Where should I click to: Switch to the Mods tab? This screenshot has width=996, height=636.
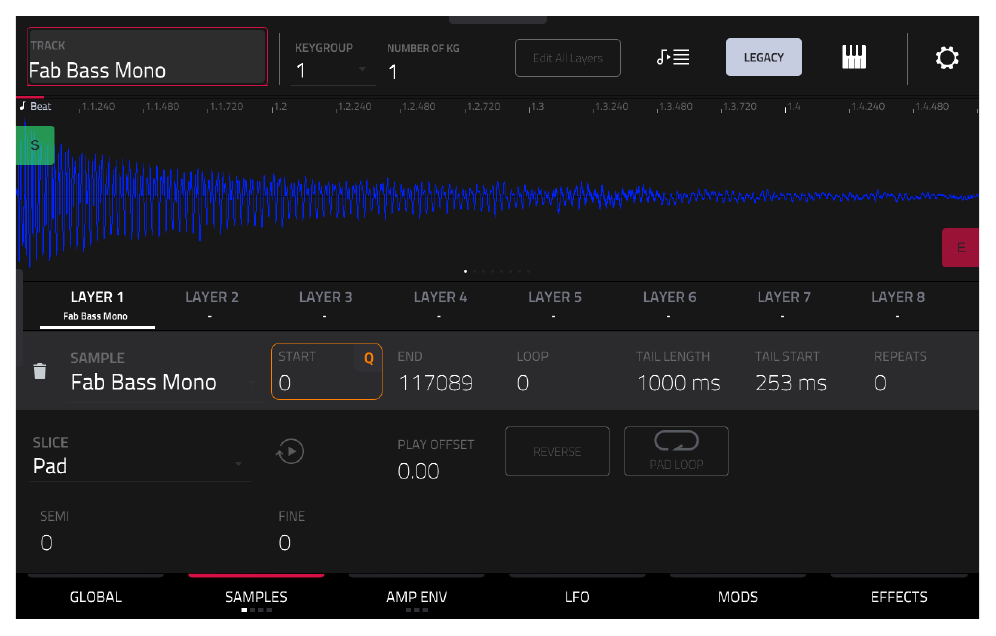point(737,597)
